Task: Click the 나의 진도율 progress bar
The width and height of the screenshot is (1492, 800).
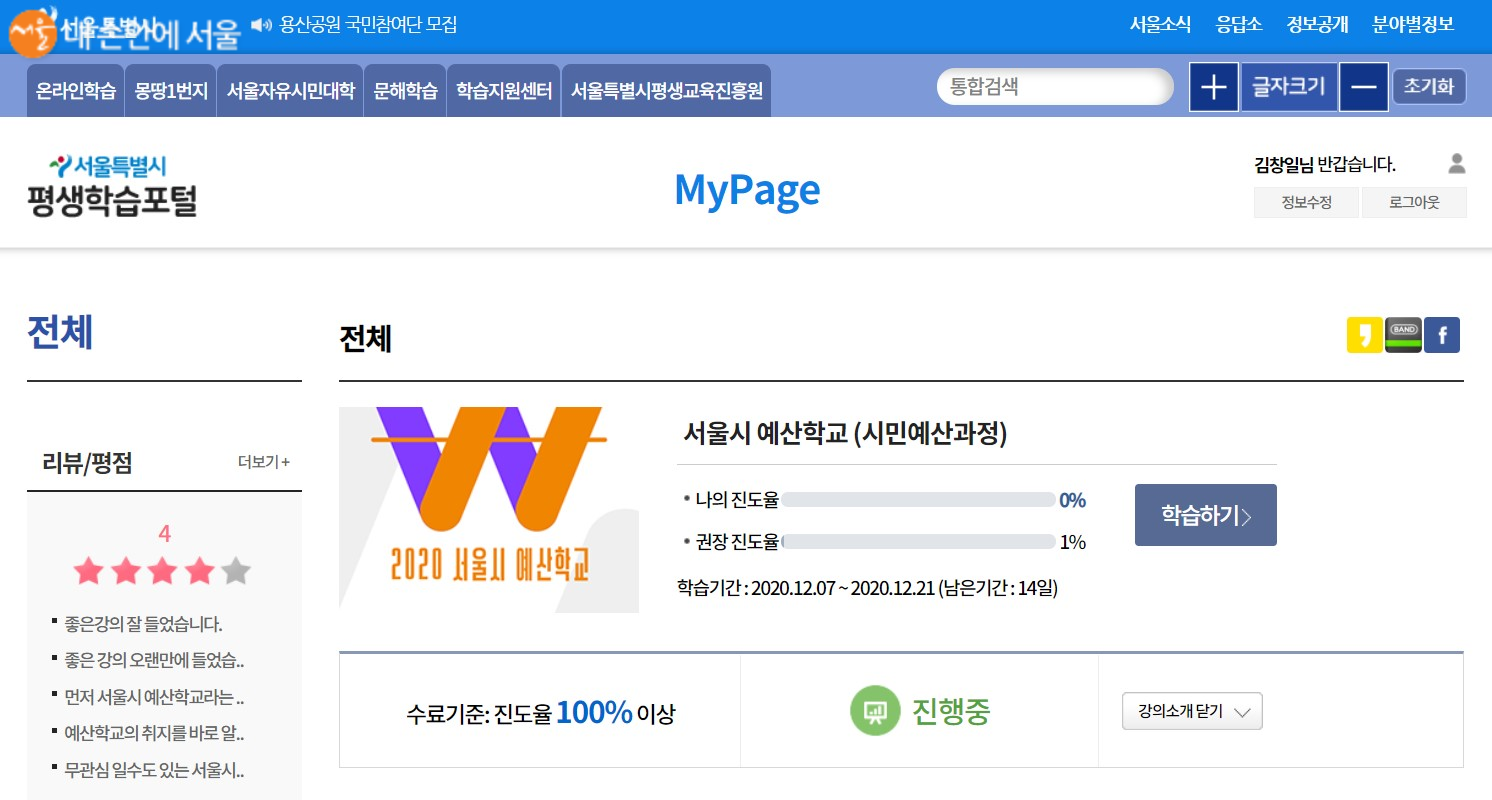Action: pos(917,500)
